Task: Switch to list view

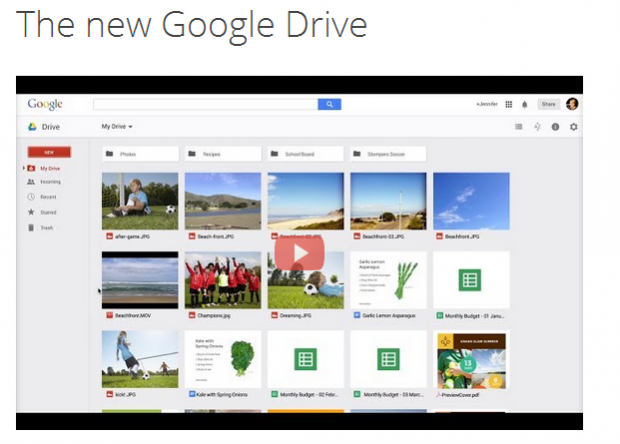Action: click(x=518, y=127)
